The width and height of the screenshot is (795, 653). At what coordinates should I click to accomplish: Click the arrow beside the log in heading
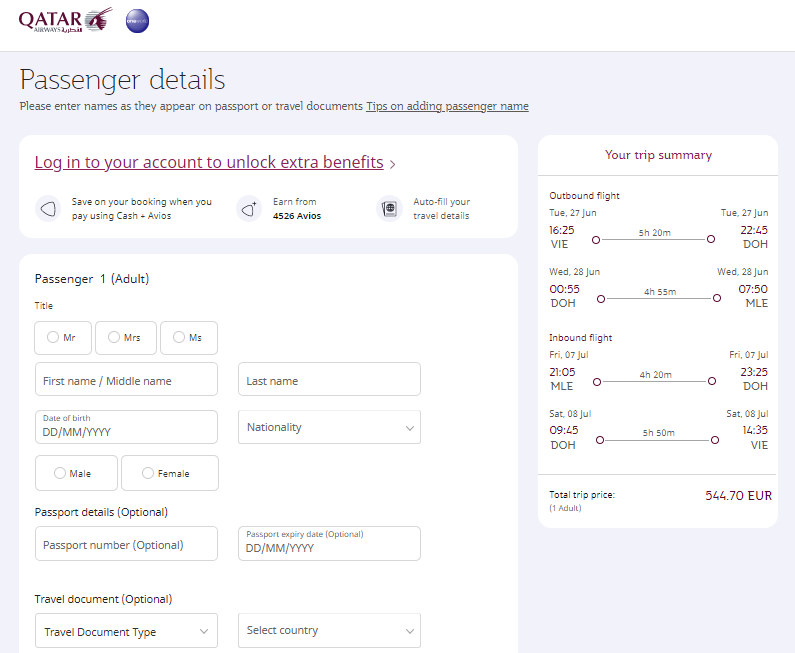(392, 164)
